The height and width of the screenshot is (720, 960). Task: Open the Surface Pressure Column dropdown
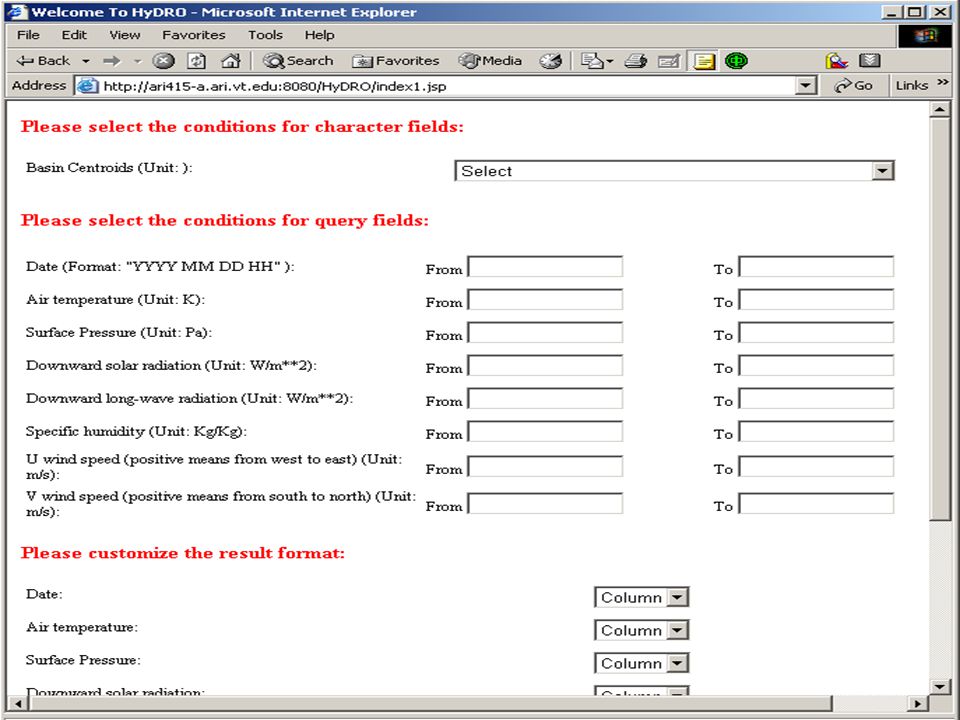coord(642,663)
